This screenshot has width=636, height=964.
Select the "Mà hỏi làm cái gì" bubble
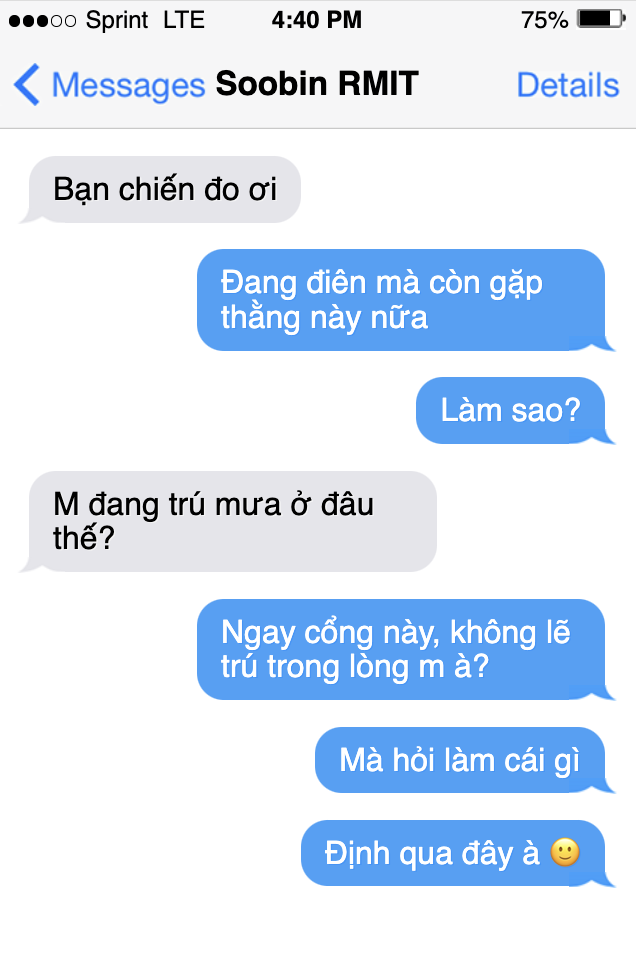coord(463,761)
